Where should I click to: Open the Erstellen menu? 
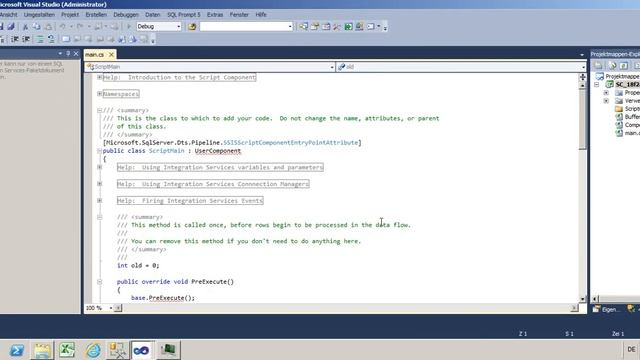[96, 15]
